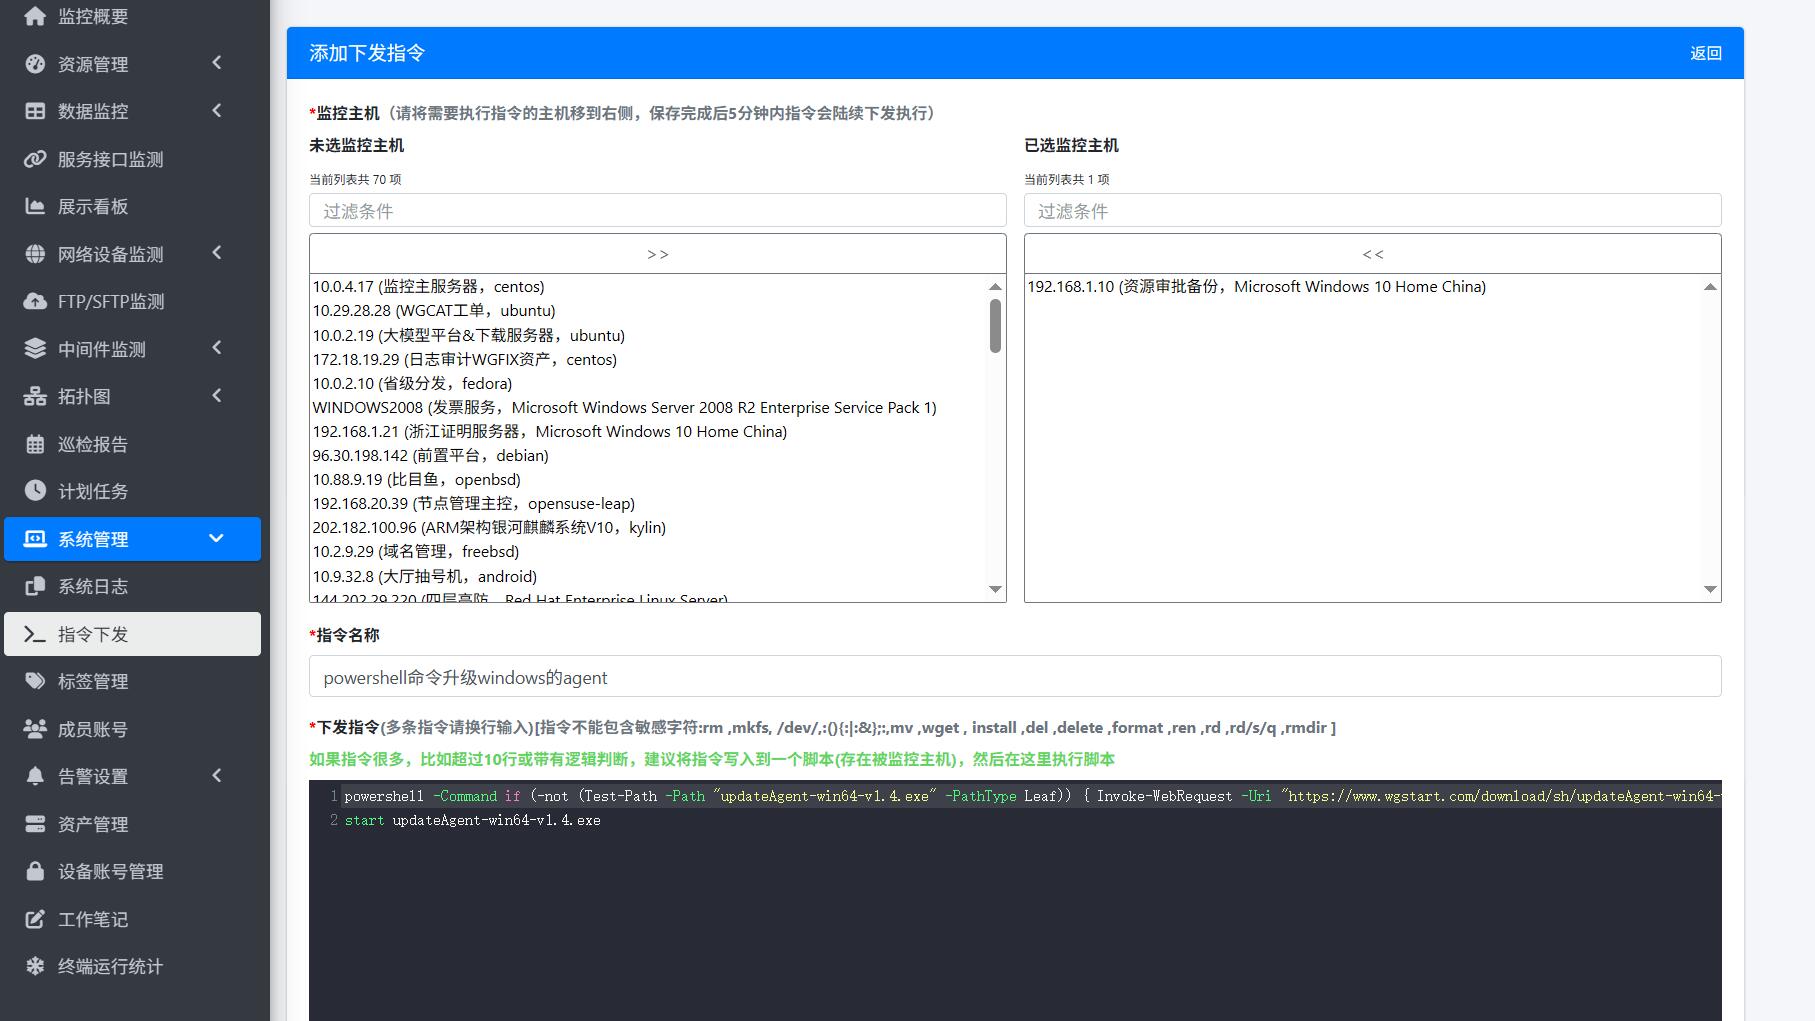Click the home icon beside 监控概要
This screenshot has height=1021, width=1815.
35,16
